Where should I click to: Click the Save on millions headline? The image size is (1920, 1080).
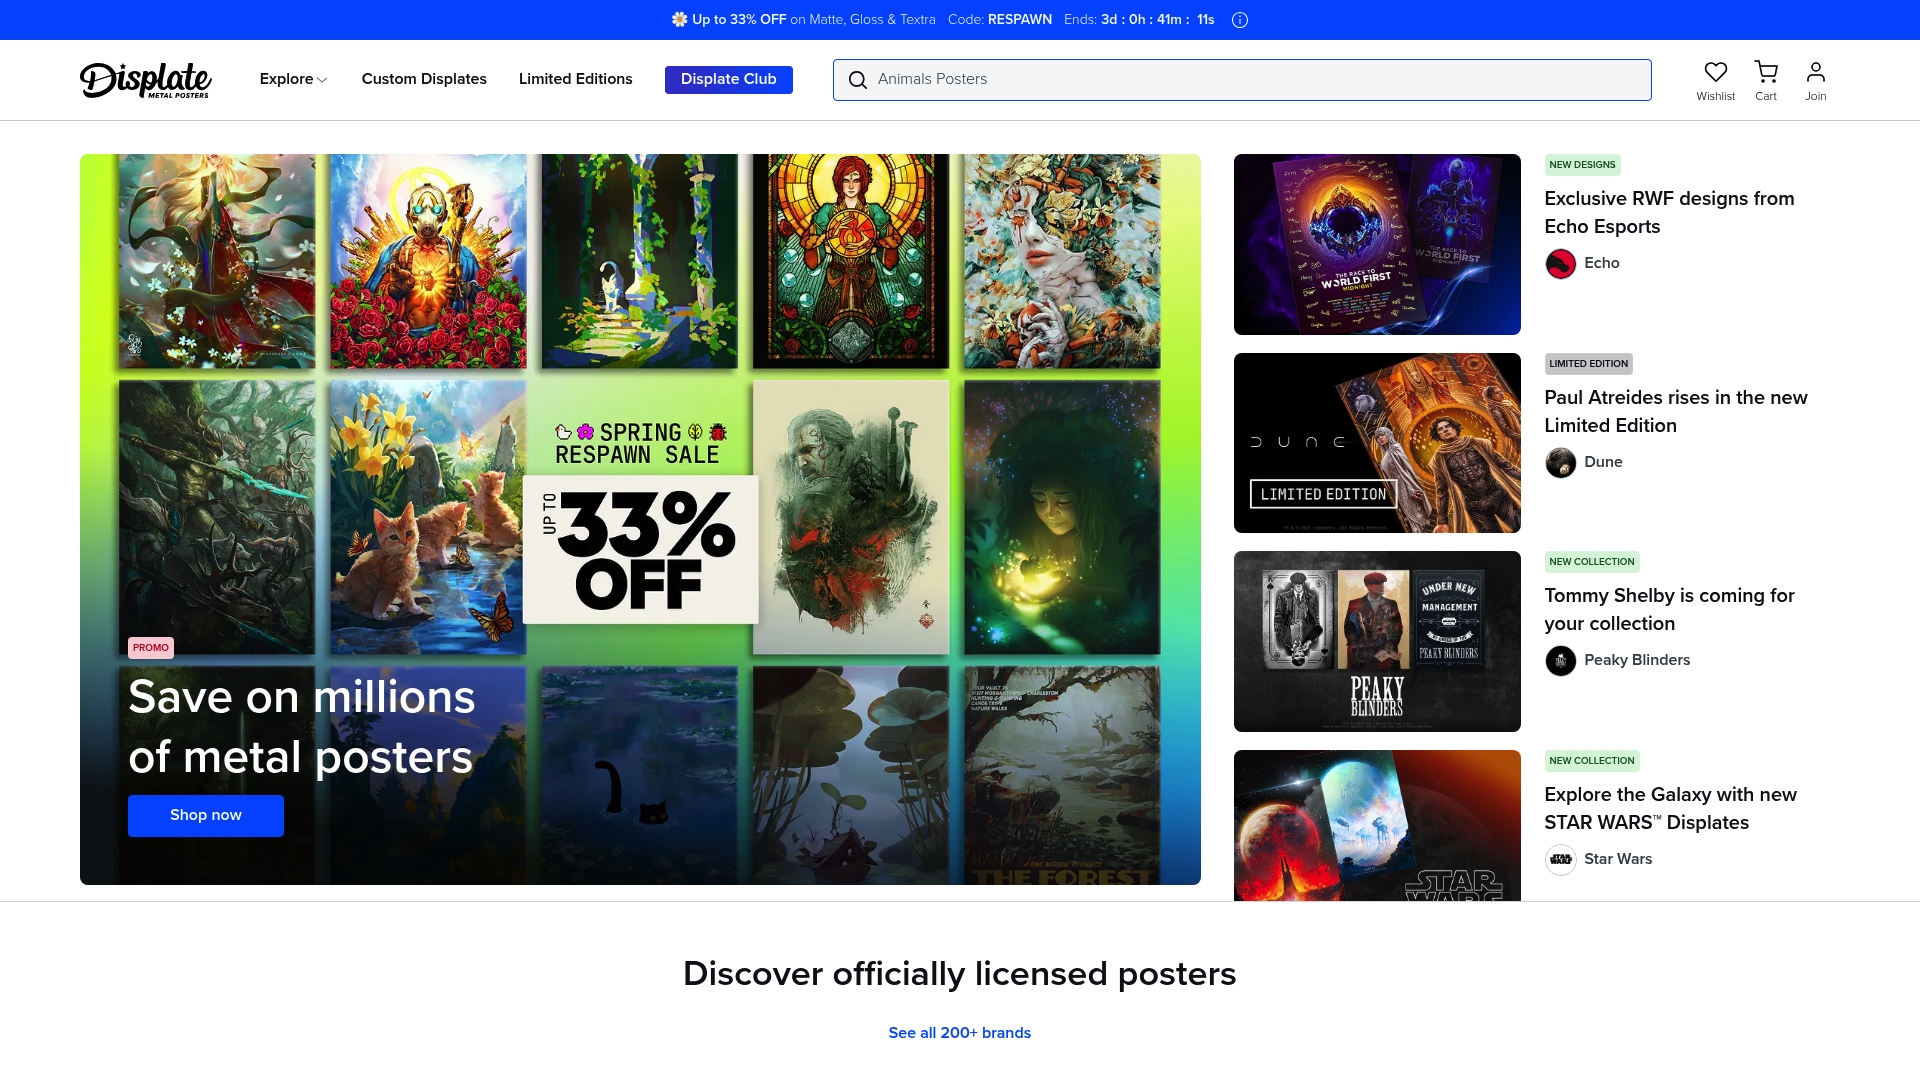pos(301,727)
